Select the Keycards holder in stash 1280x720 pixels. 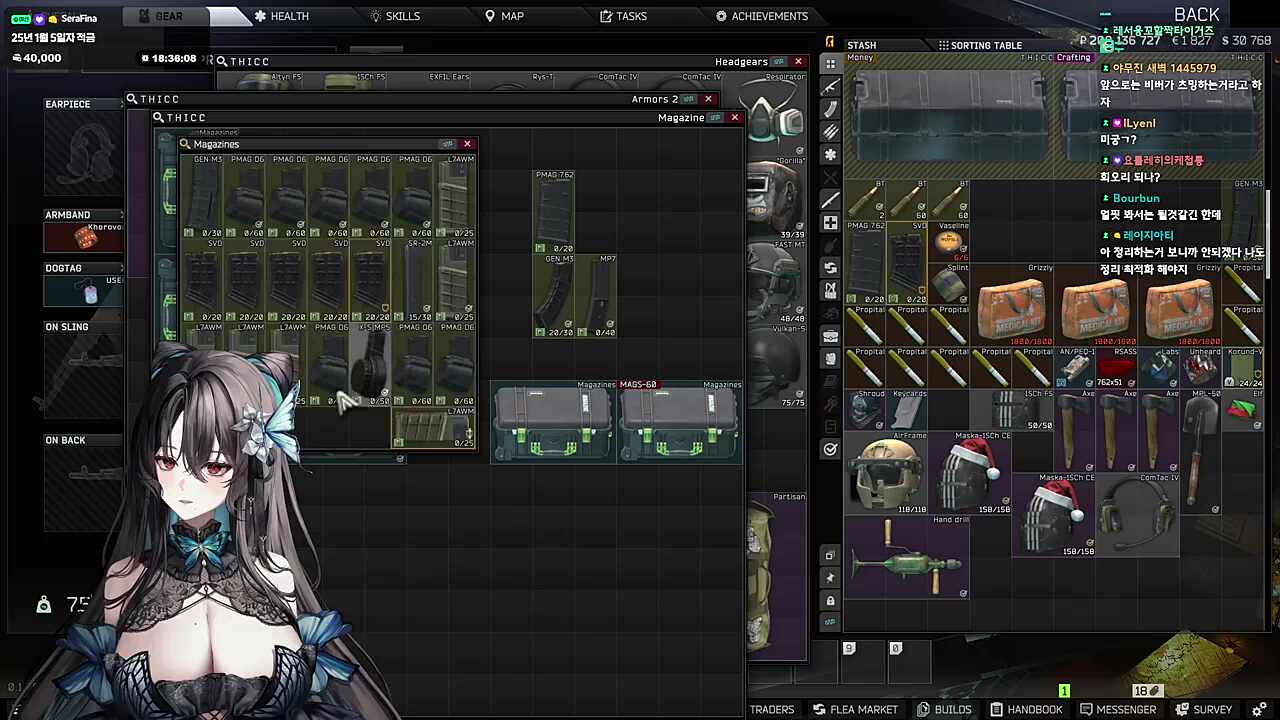tap(907, 410)
